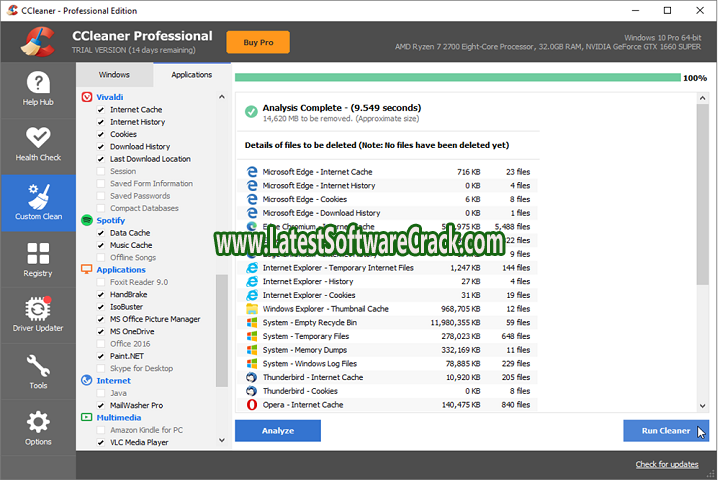
Task: Open the Tools section
Action: [38, 372]
